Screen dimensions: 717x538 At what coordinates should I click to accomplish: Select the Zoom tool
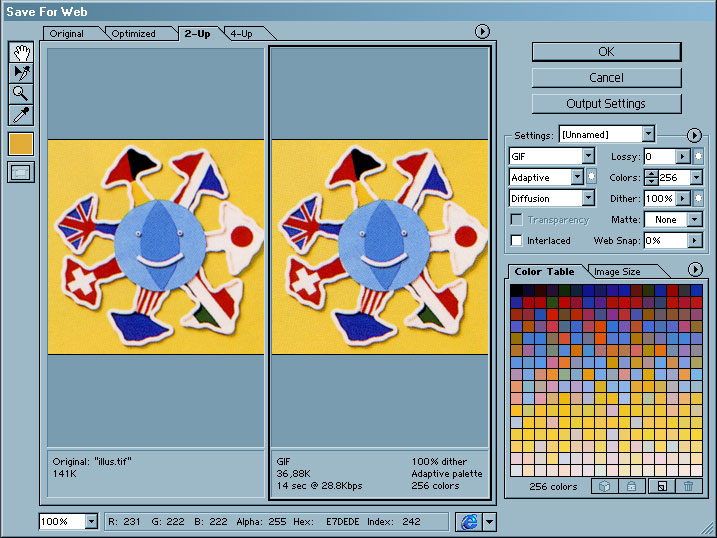click(x=21, y=93)
